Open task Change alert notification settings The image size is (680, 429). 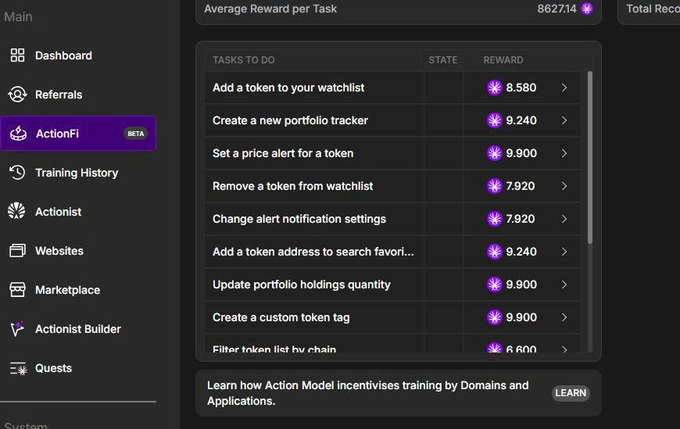click(x=299, y=219)
